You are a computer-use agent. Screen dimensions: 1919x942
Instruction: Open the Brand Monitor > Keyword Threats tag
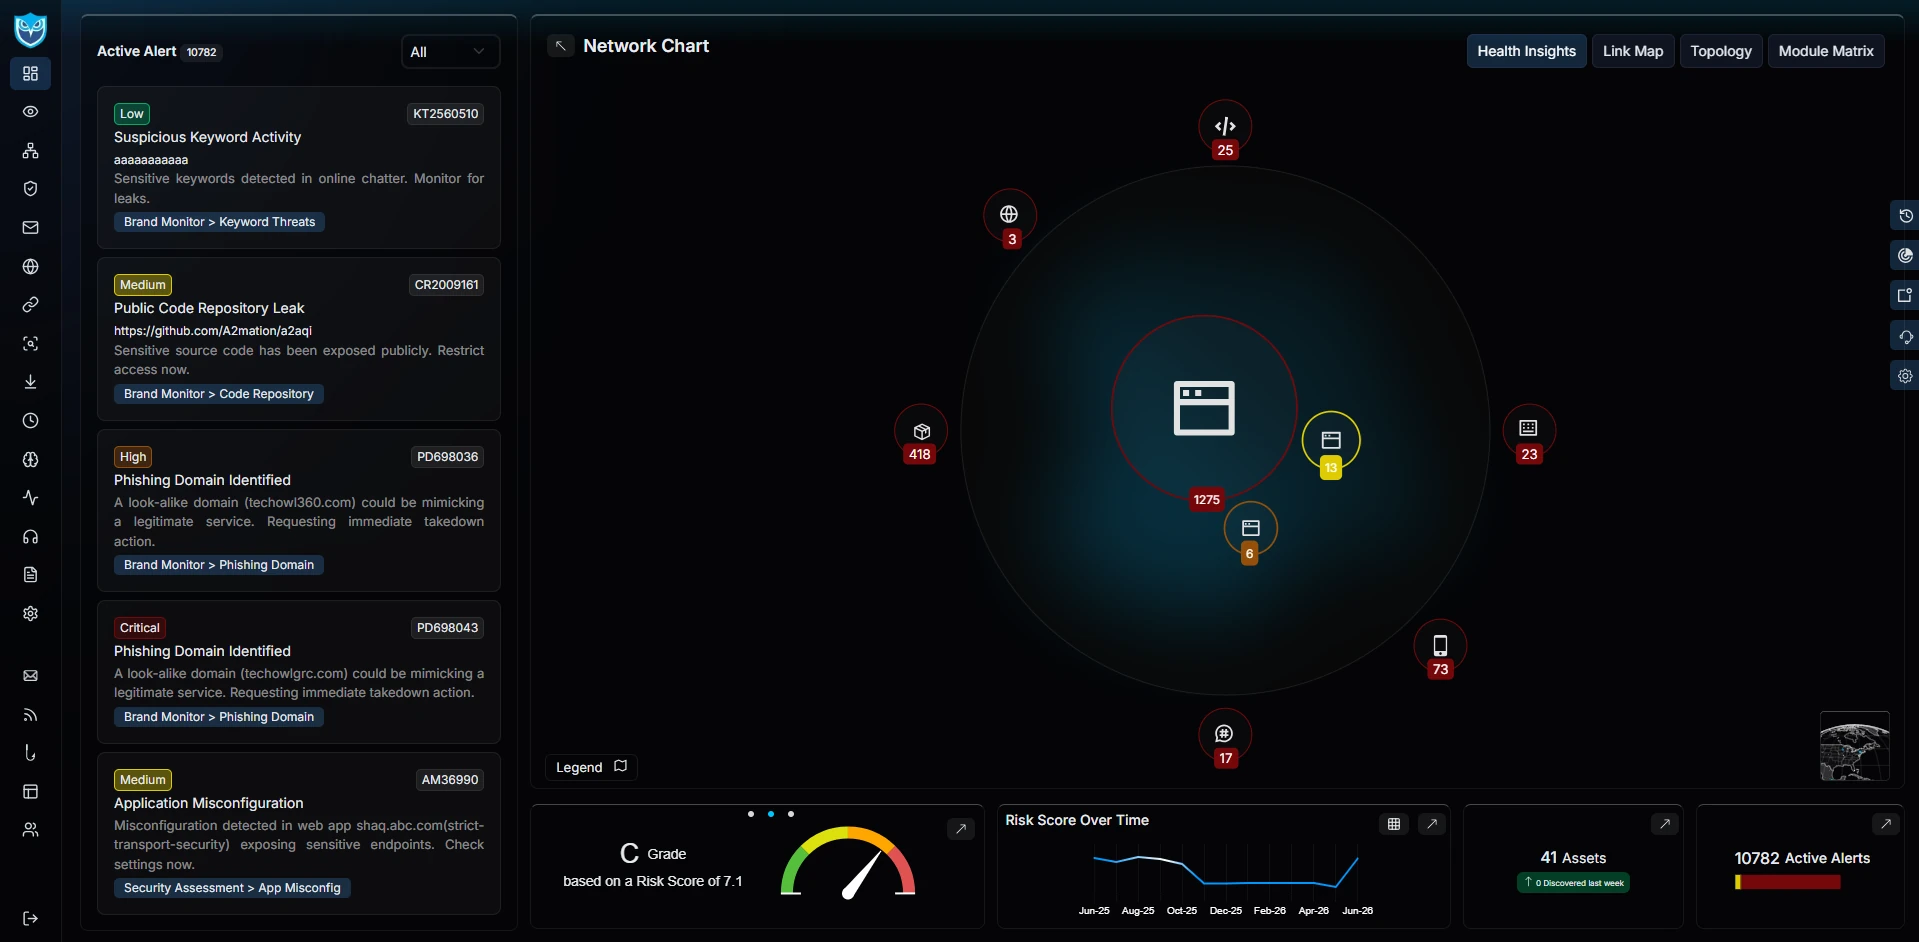pos(219,222)
